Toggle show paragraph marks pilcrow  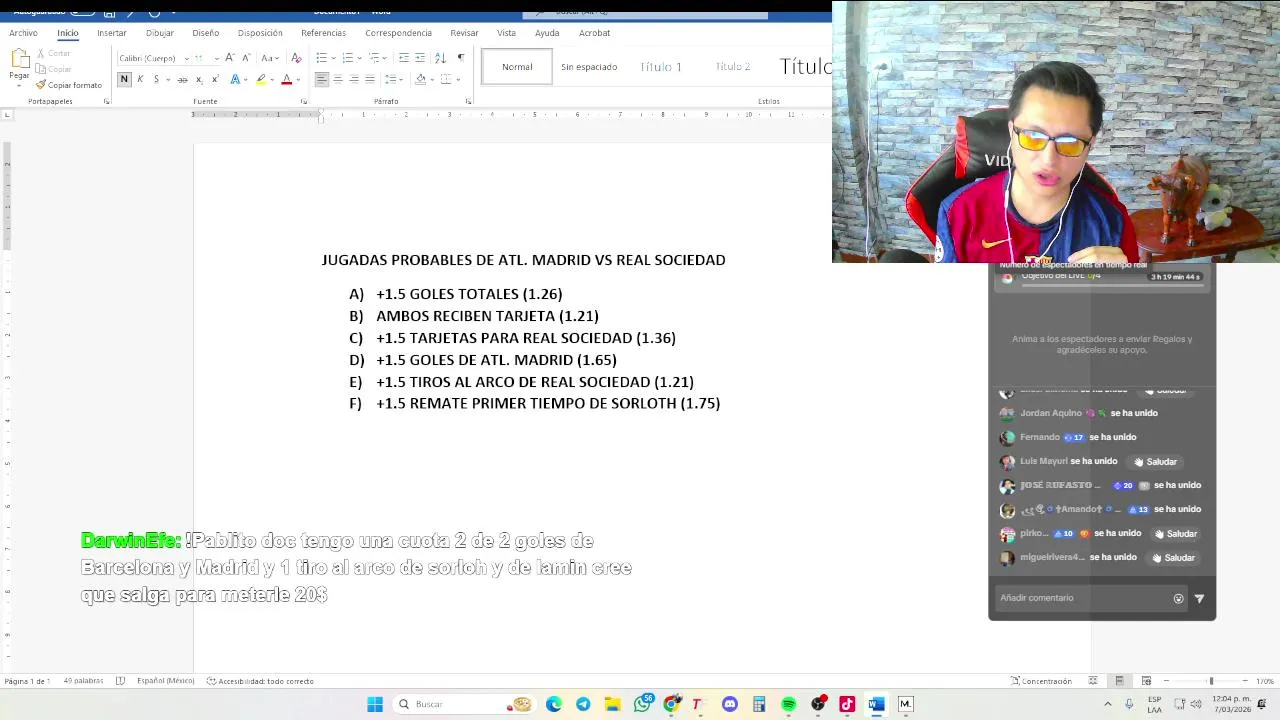coord(460,58)
